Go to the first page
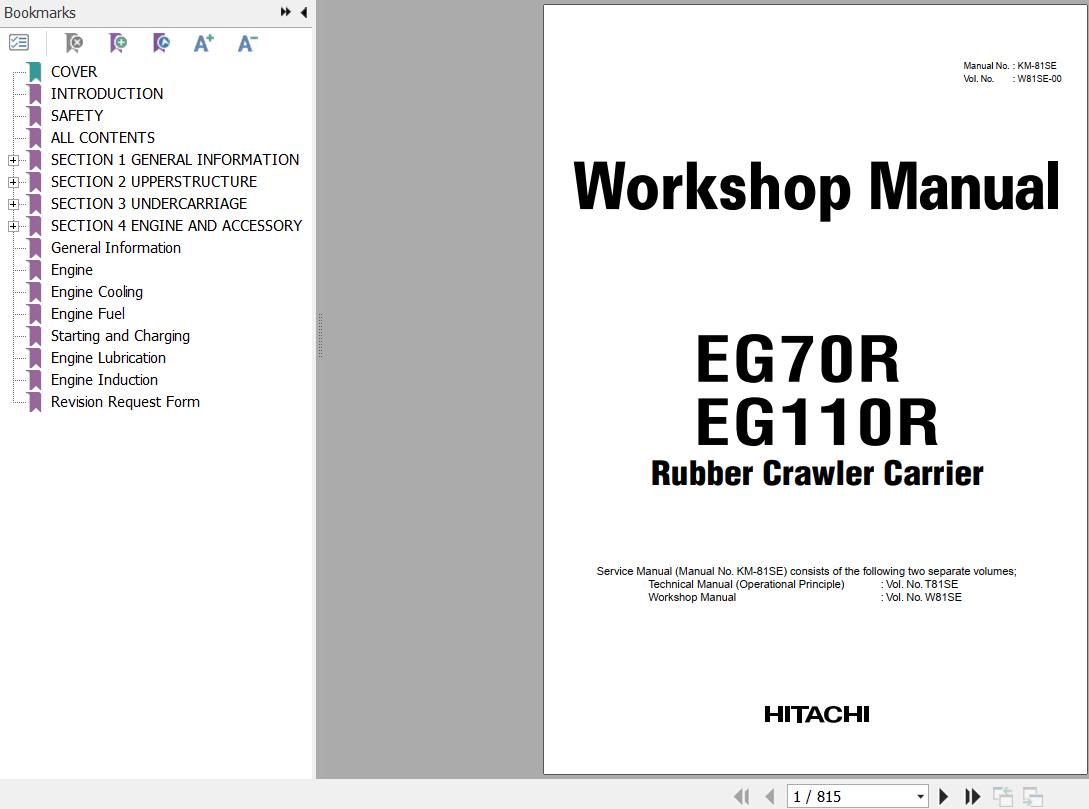1089x809 pixels. (x=742, y=797)
